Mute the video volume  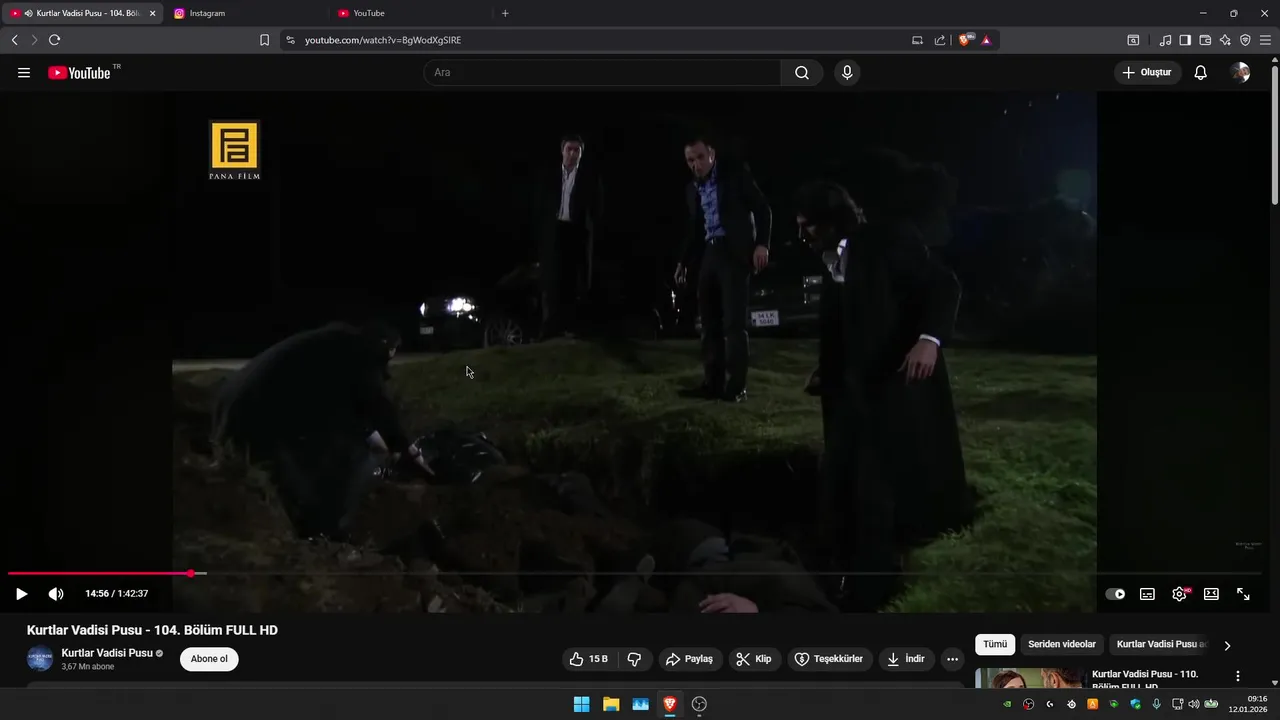pyautogui.click(x=56, y=594)
